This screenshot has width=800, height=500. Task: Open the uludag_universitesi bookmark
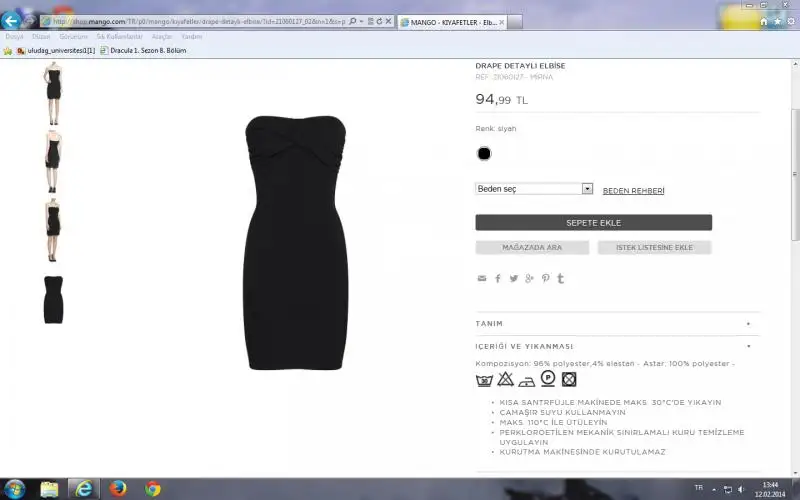pos(56,51)
